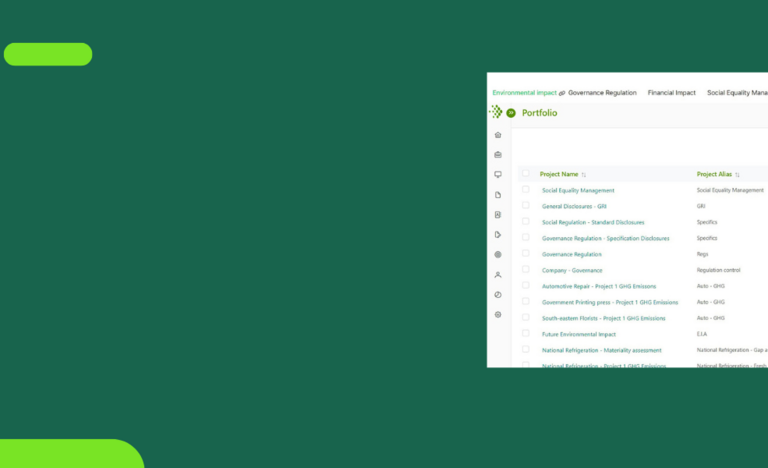This screenshot has height=468, width=768.
Task: Sort the table by Project Alias
Action: click(737, 175)
